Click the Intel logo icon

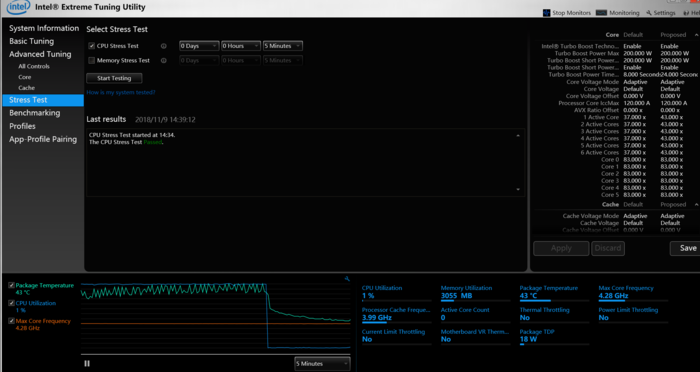(18, 7)
